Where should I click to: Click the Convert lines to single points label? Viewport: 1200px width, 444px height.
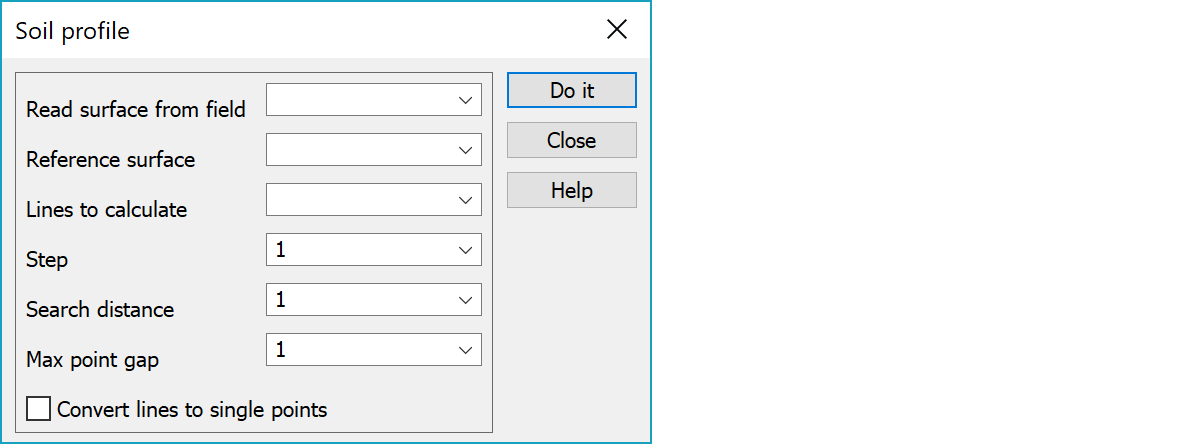[x=192, y=409]
